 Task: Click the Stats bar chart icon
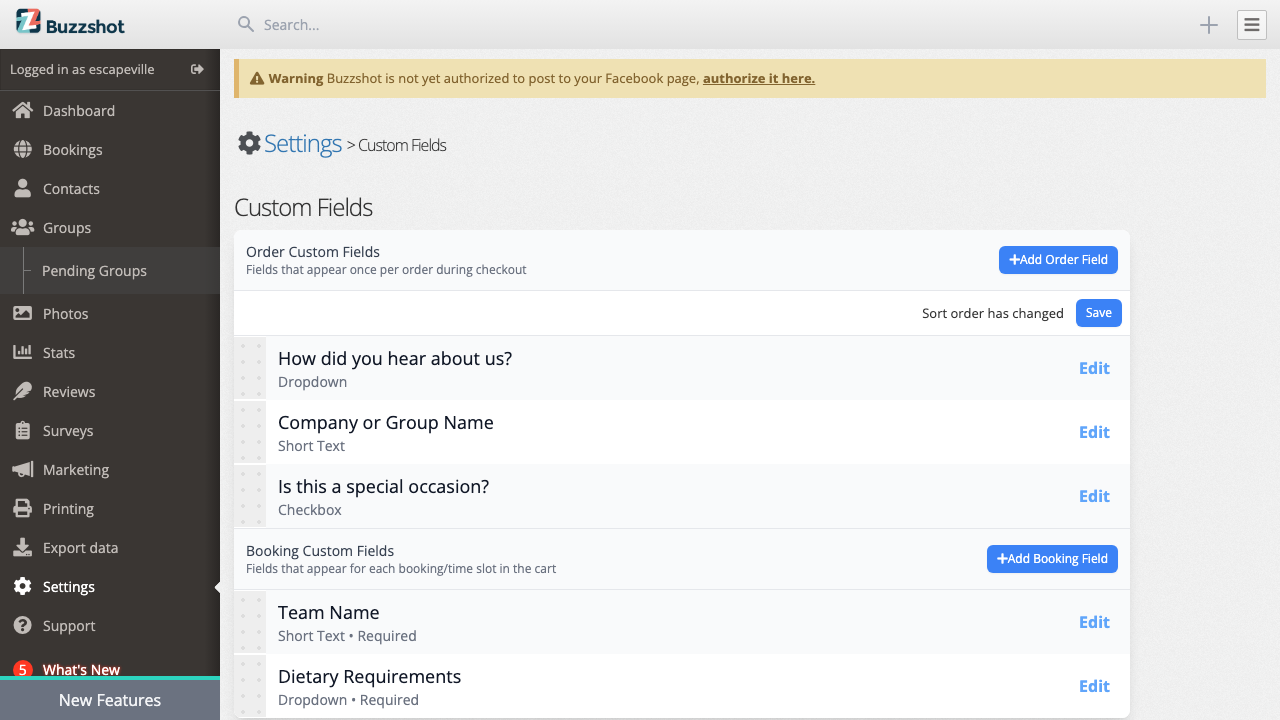22,353
